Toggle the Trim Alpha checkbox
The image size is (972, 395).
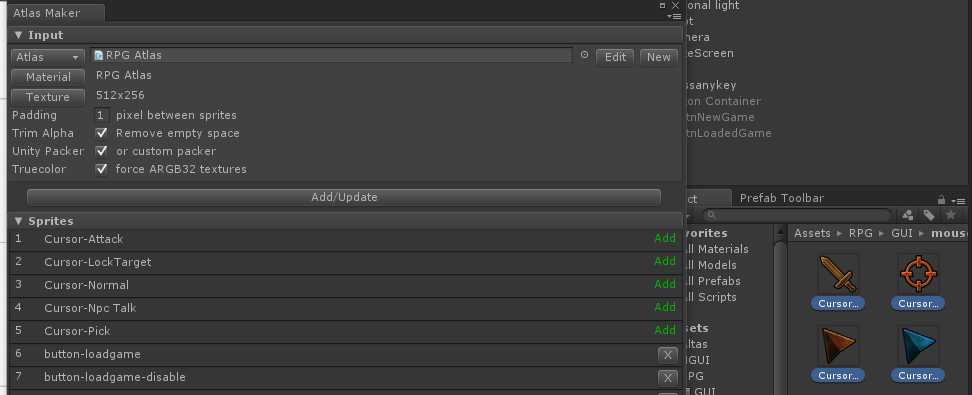click(102, 133)
